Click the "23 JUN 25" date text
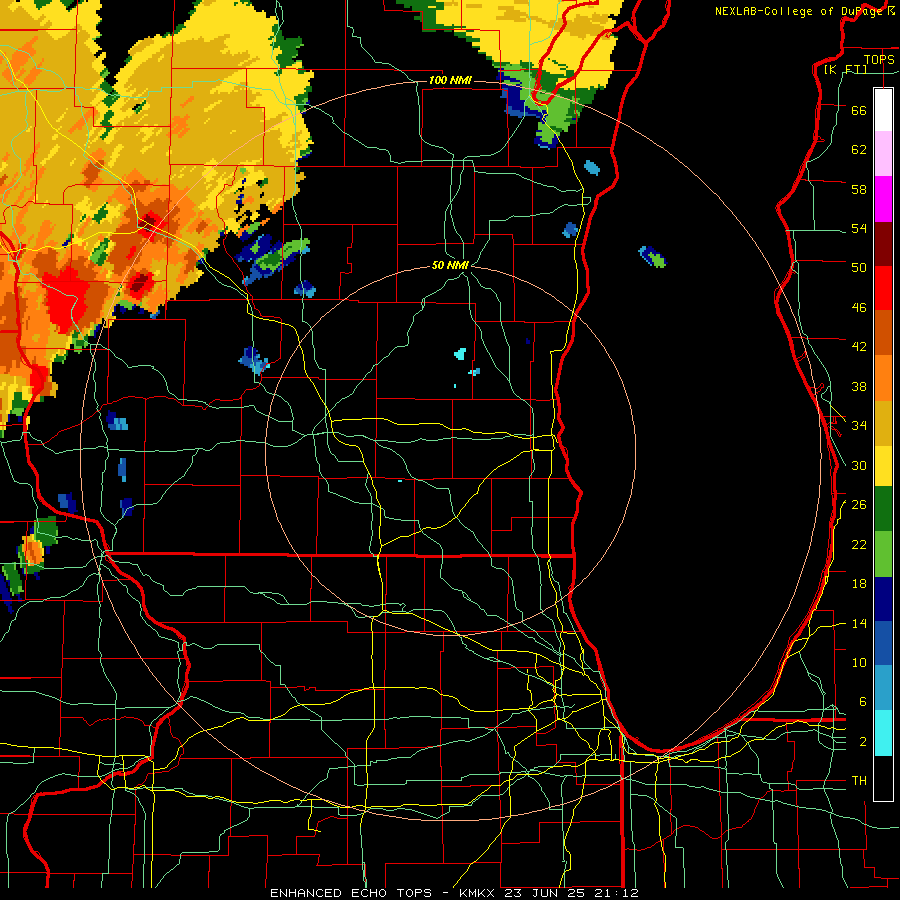 tap(548, 893)
